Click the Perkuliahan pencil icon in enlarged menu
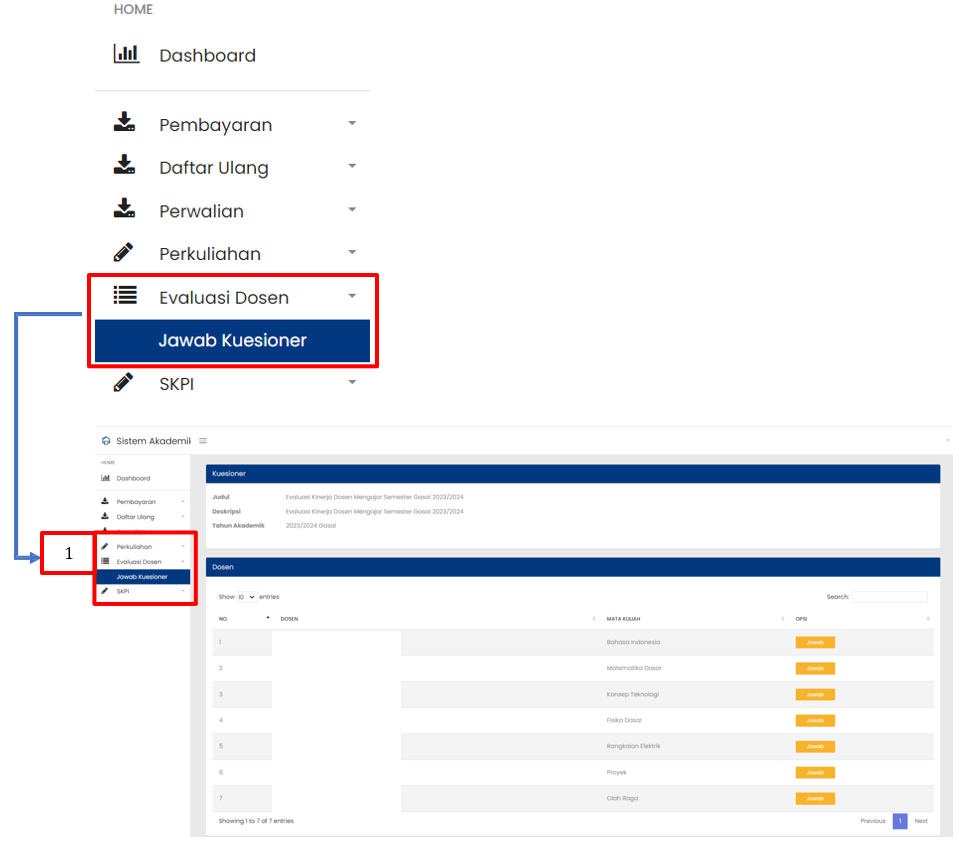The height and width of the screenshot is (845, 959). (123, 251)
